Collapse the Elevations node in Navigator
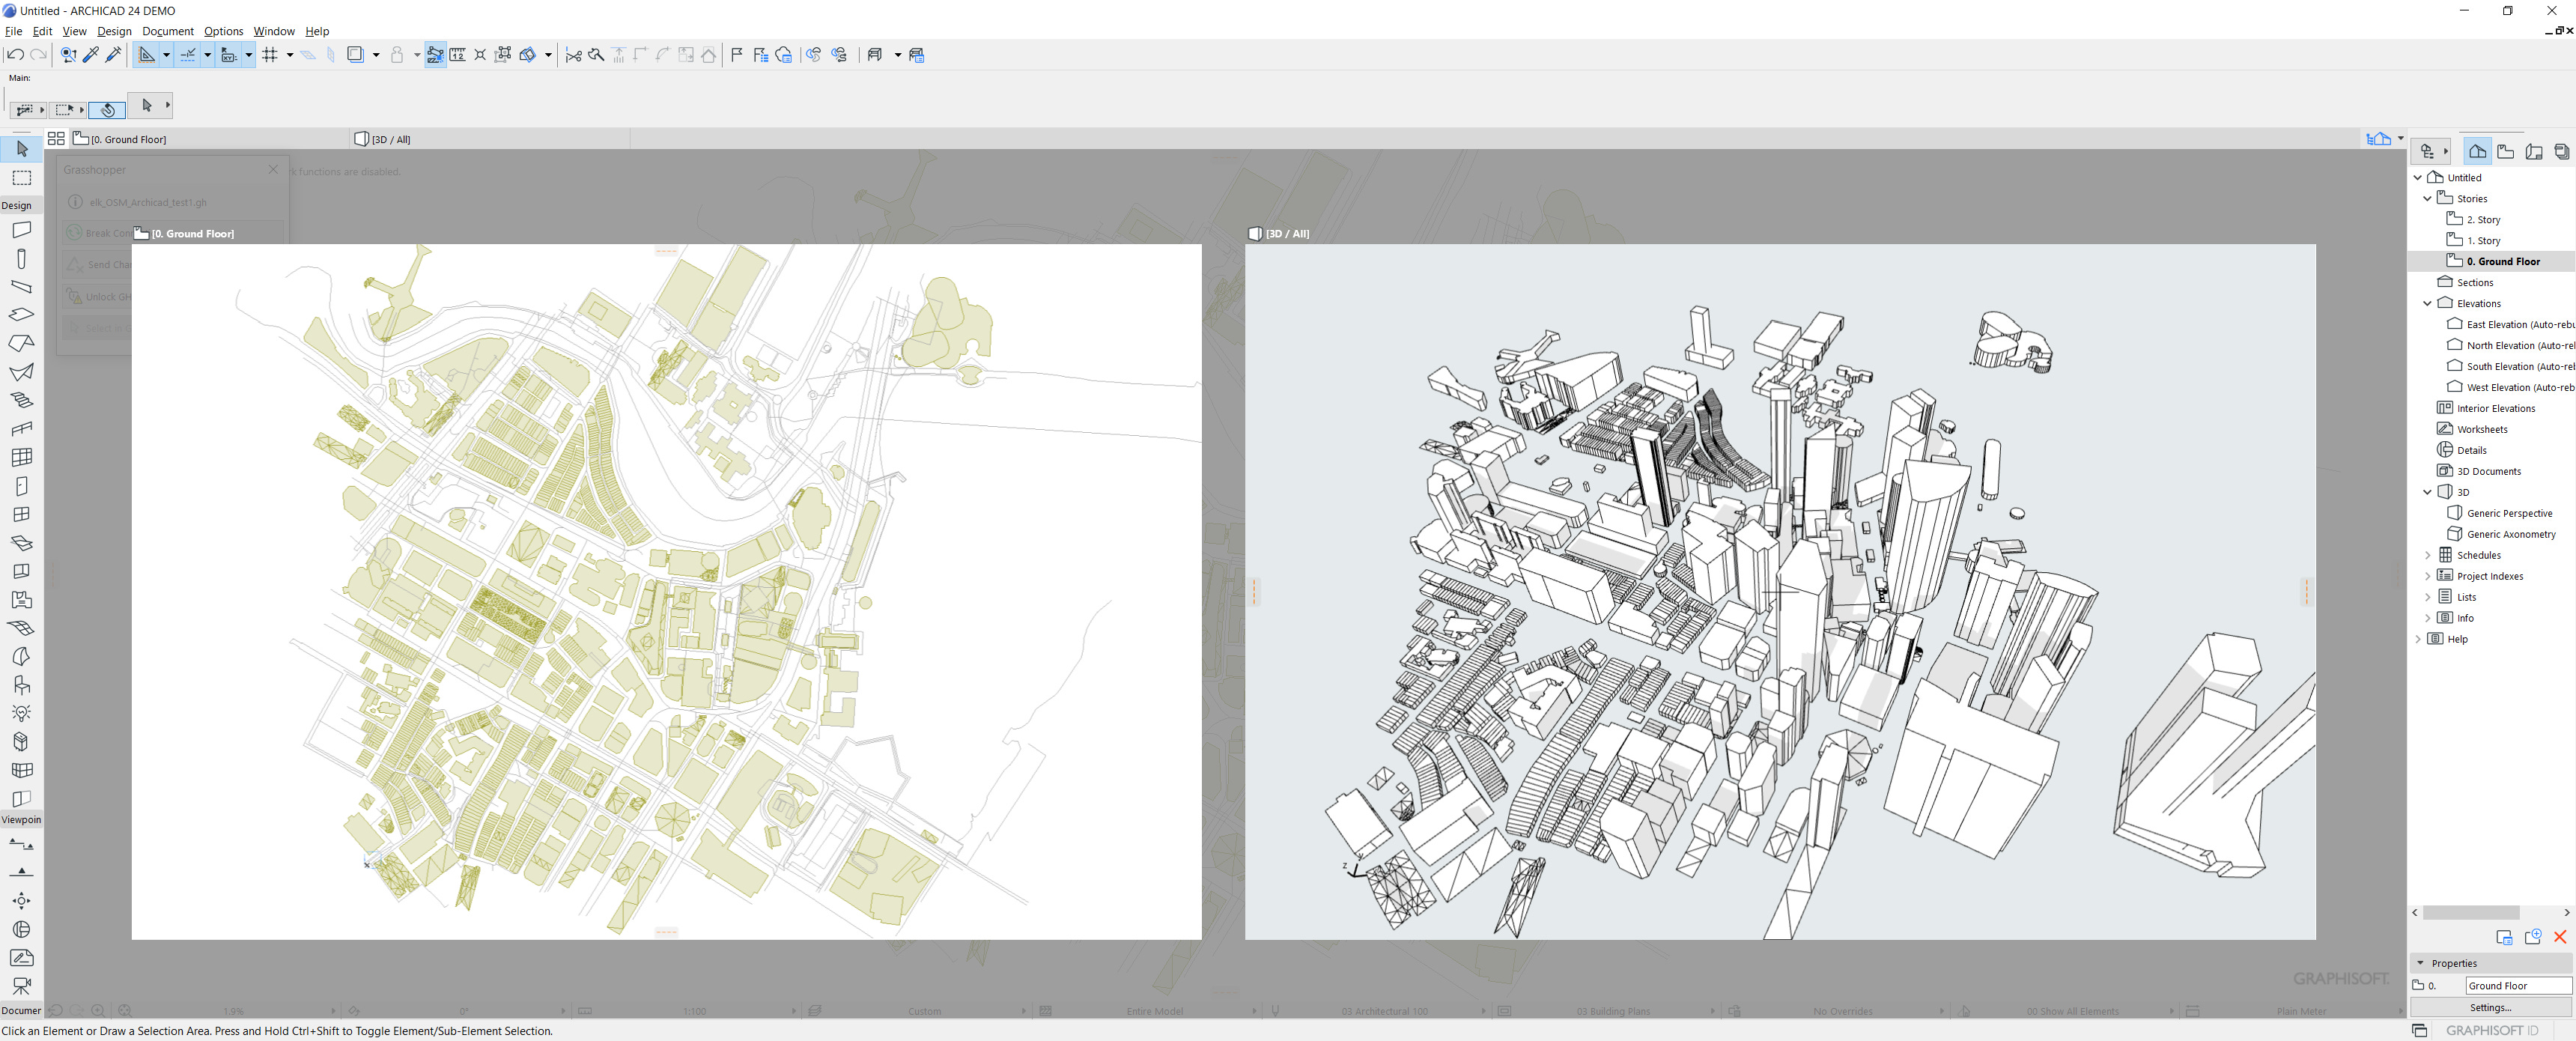This screenshot has width=2576, height=1041. [x=2427, y=303]
